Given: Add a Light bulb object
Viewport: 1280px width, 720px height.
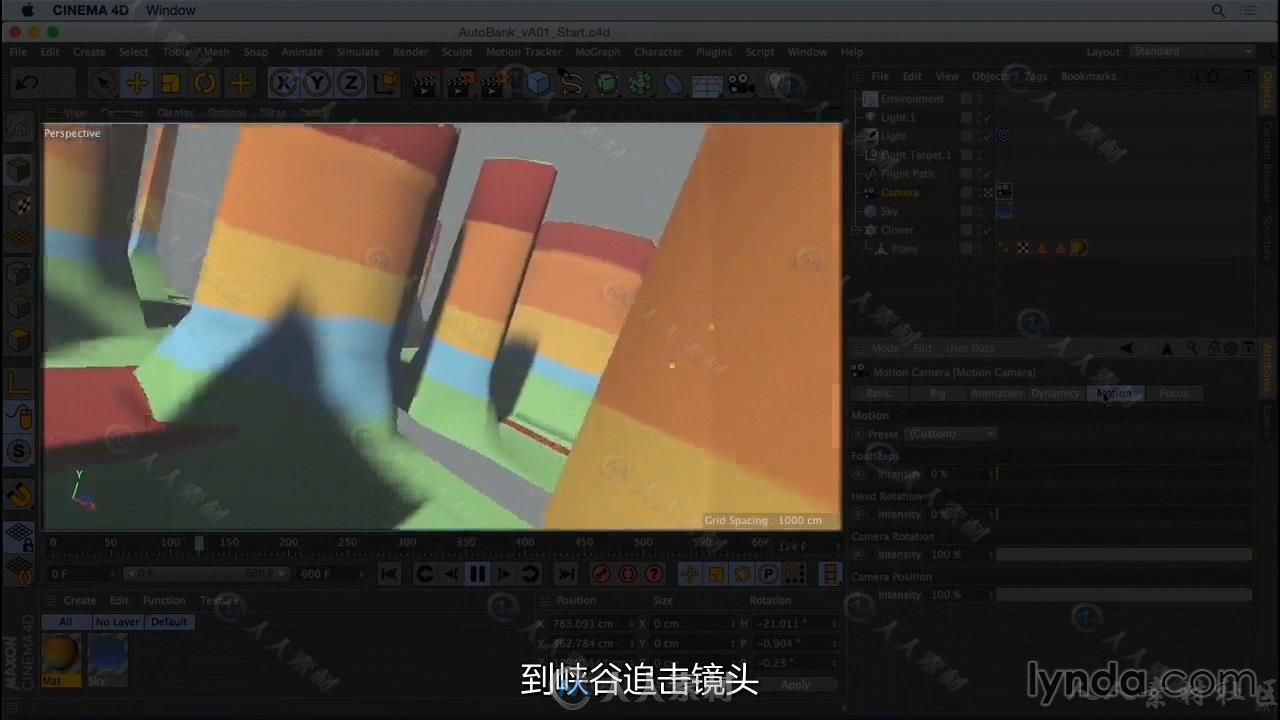Looking at the screenshot, I should point(777,84).
